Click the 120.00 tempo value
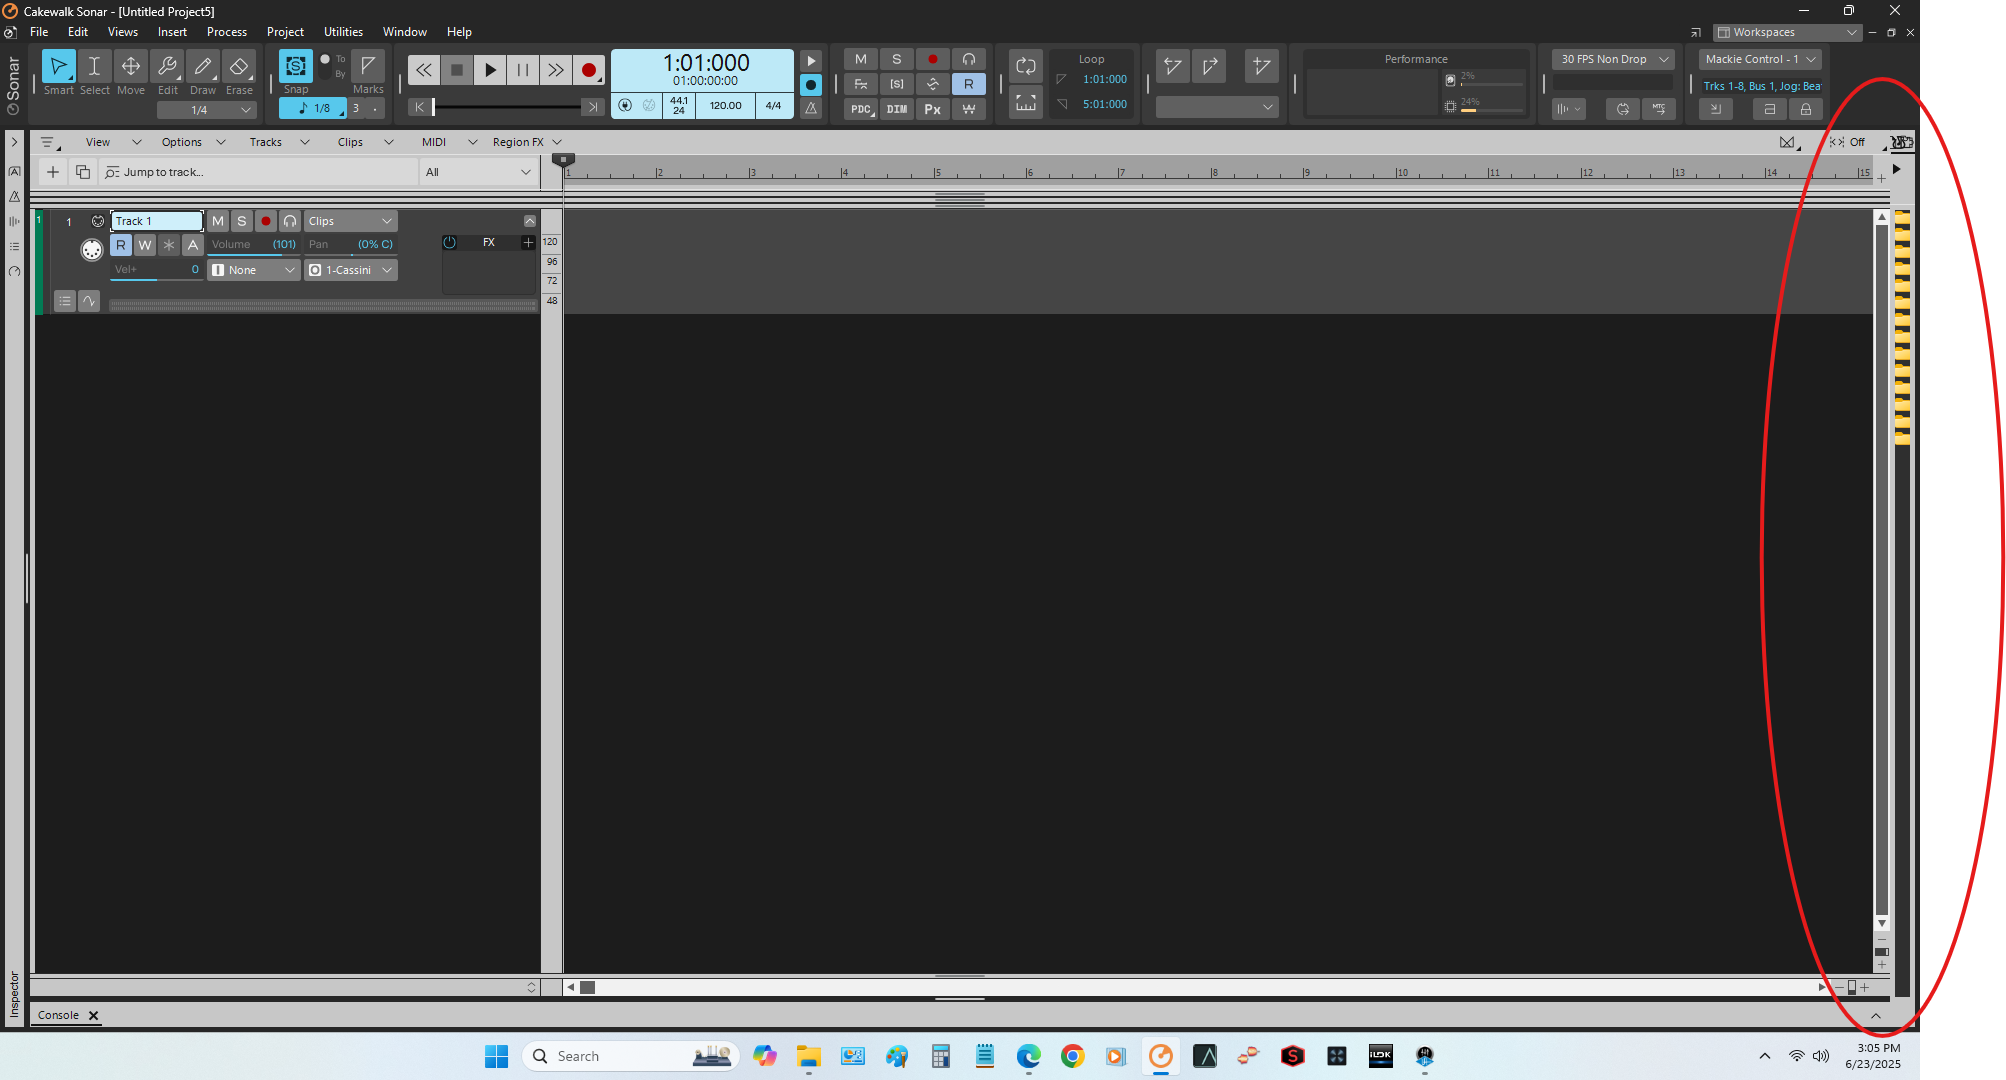This screenshot has height=1080, width=2006. (x=726, y=105)
